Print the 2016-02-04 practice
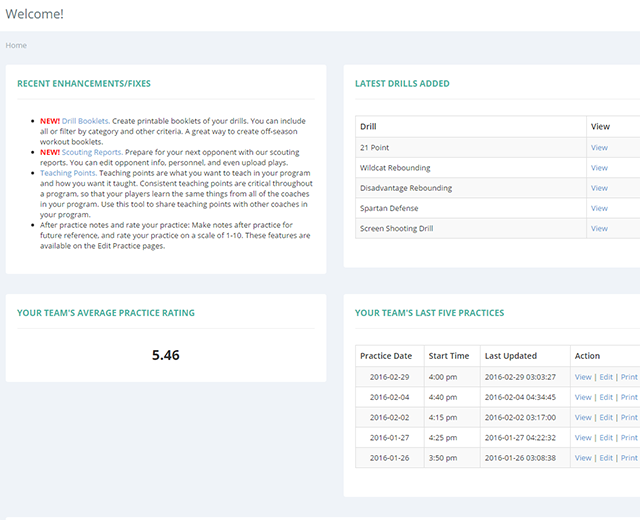Image resolution: width=640 pixels, height=520 pixels. click(629, 397)
